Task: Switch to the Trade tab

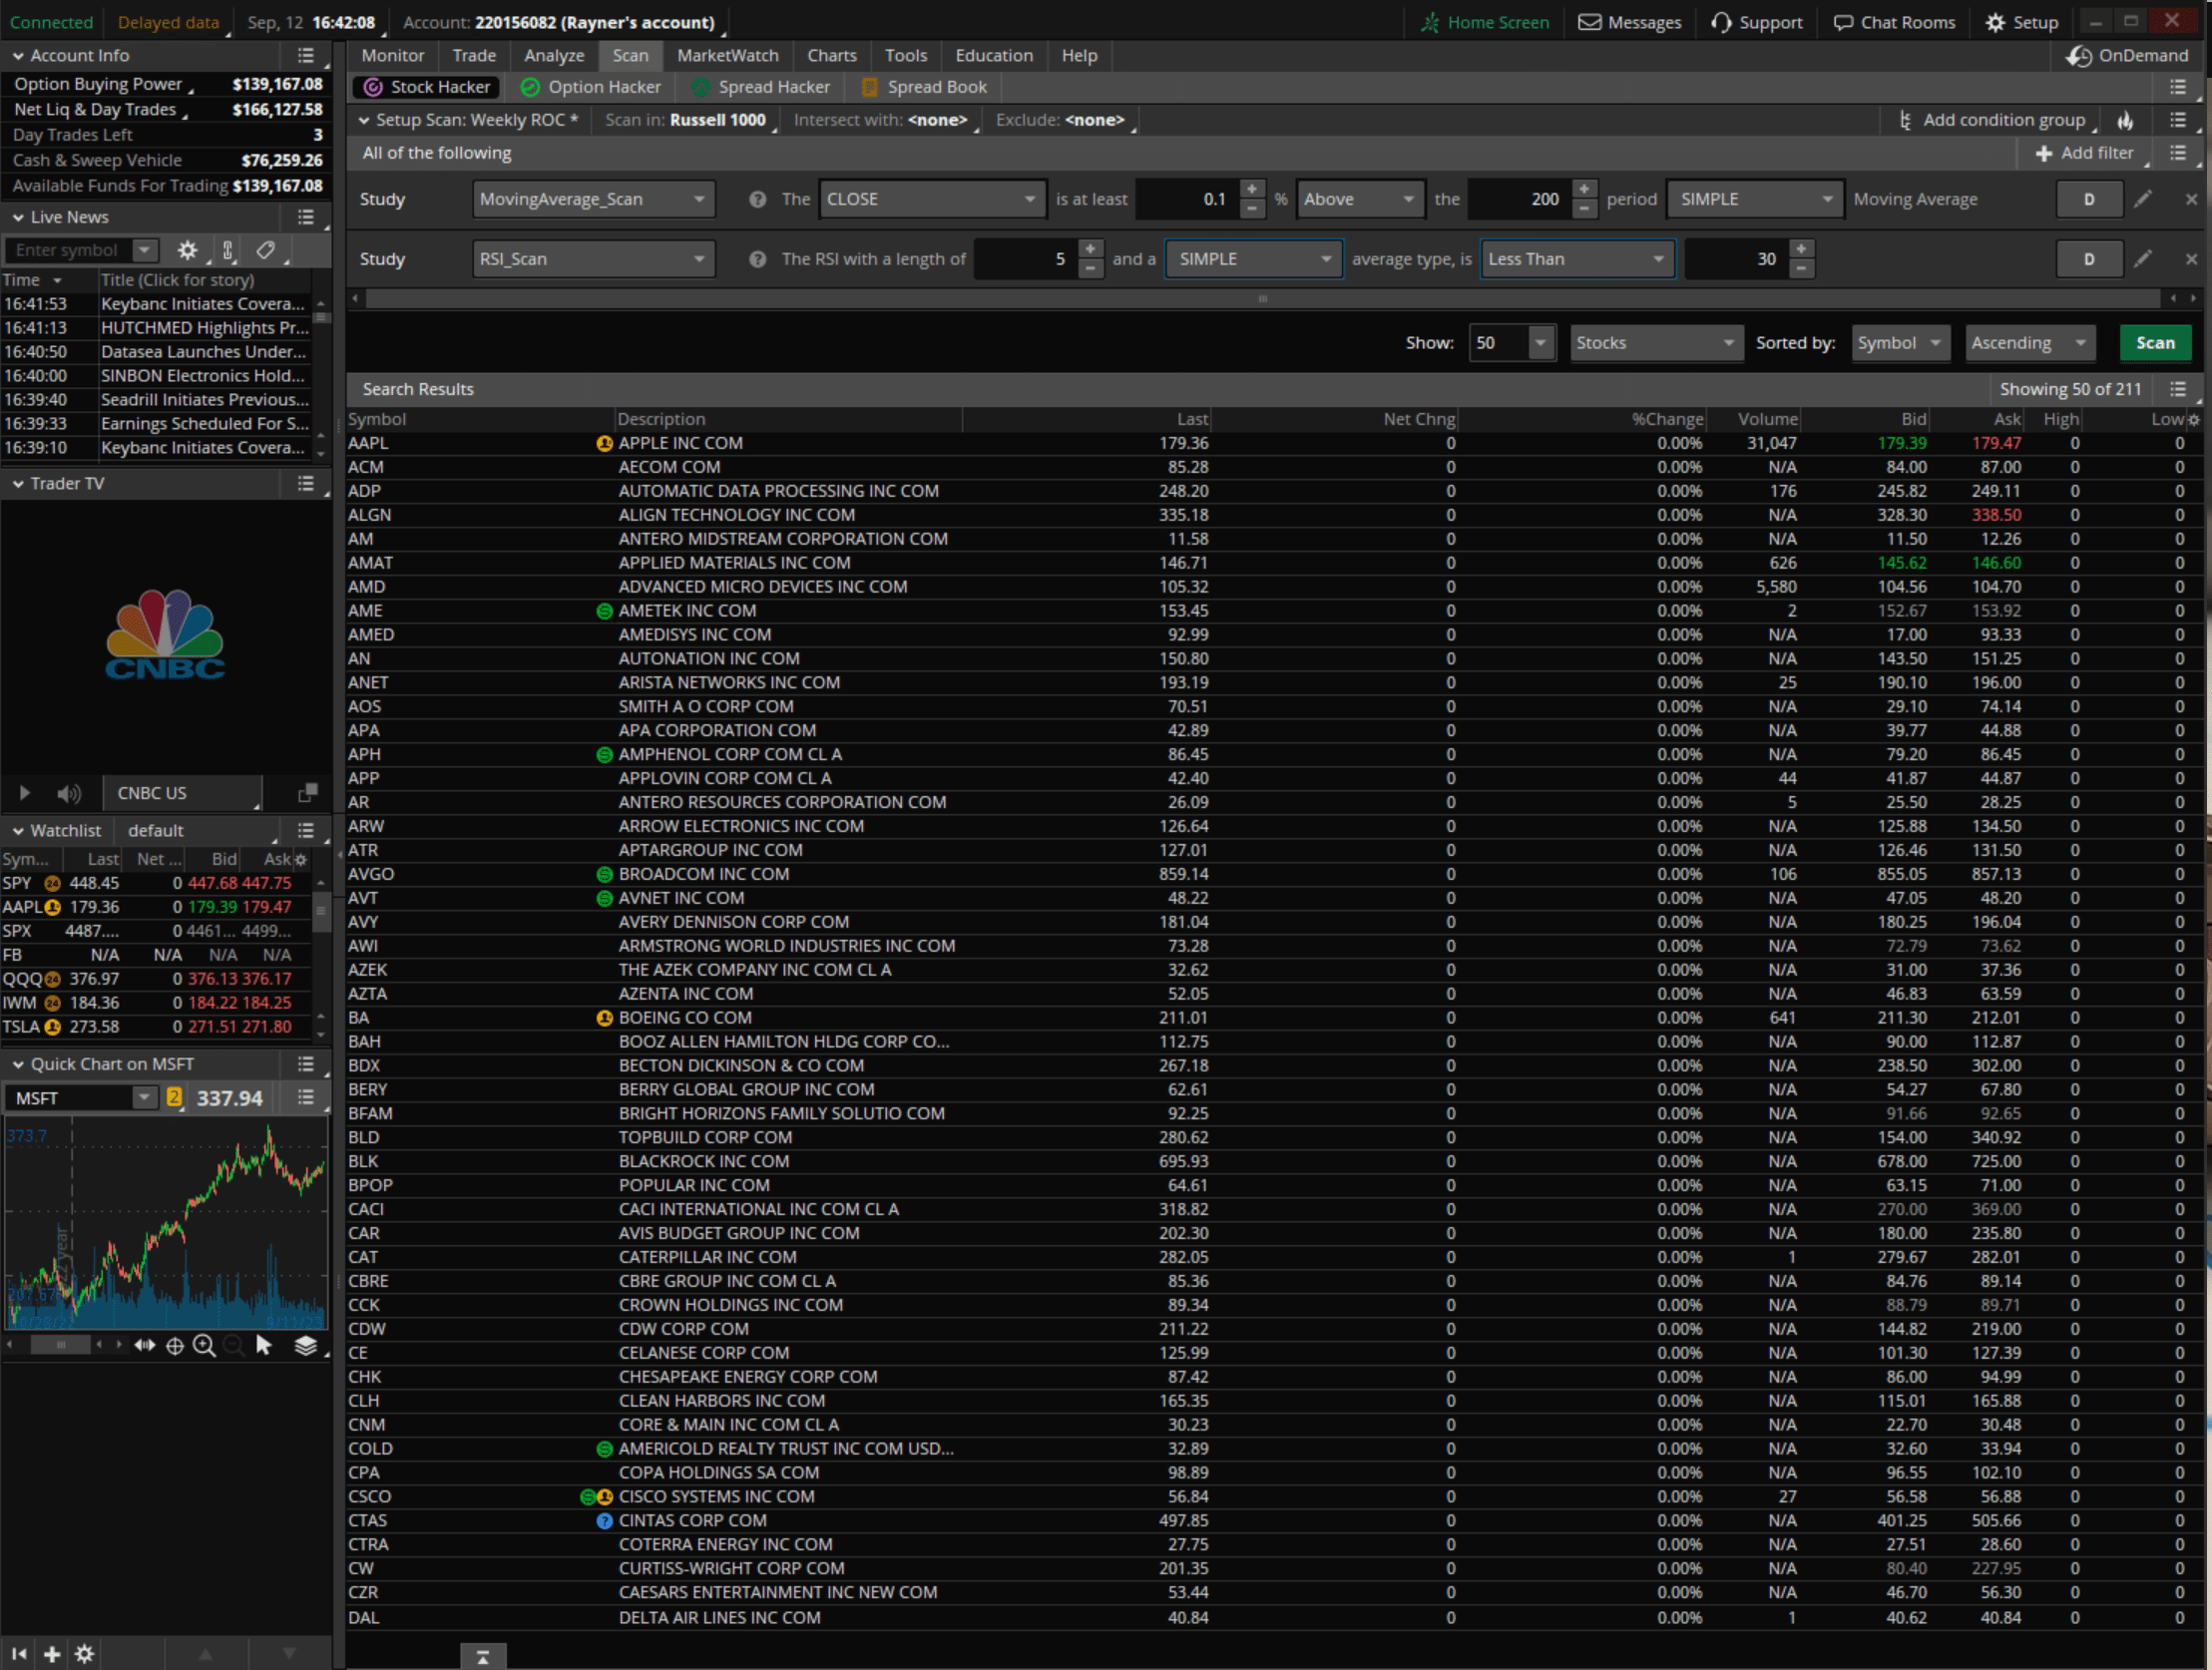Action: 474,56
